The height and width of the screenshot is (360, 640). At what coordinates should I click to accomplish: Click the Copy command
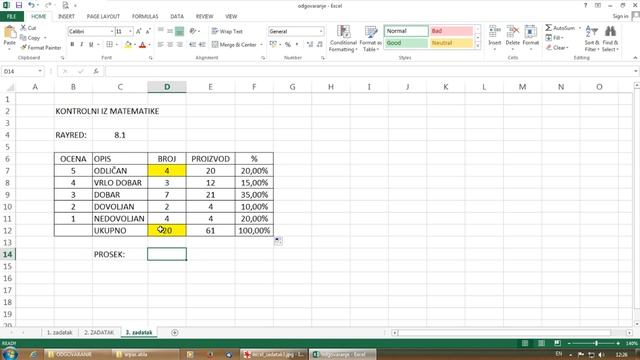click(x=30, y=38)
